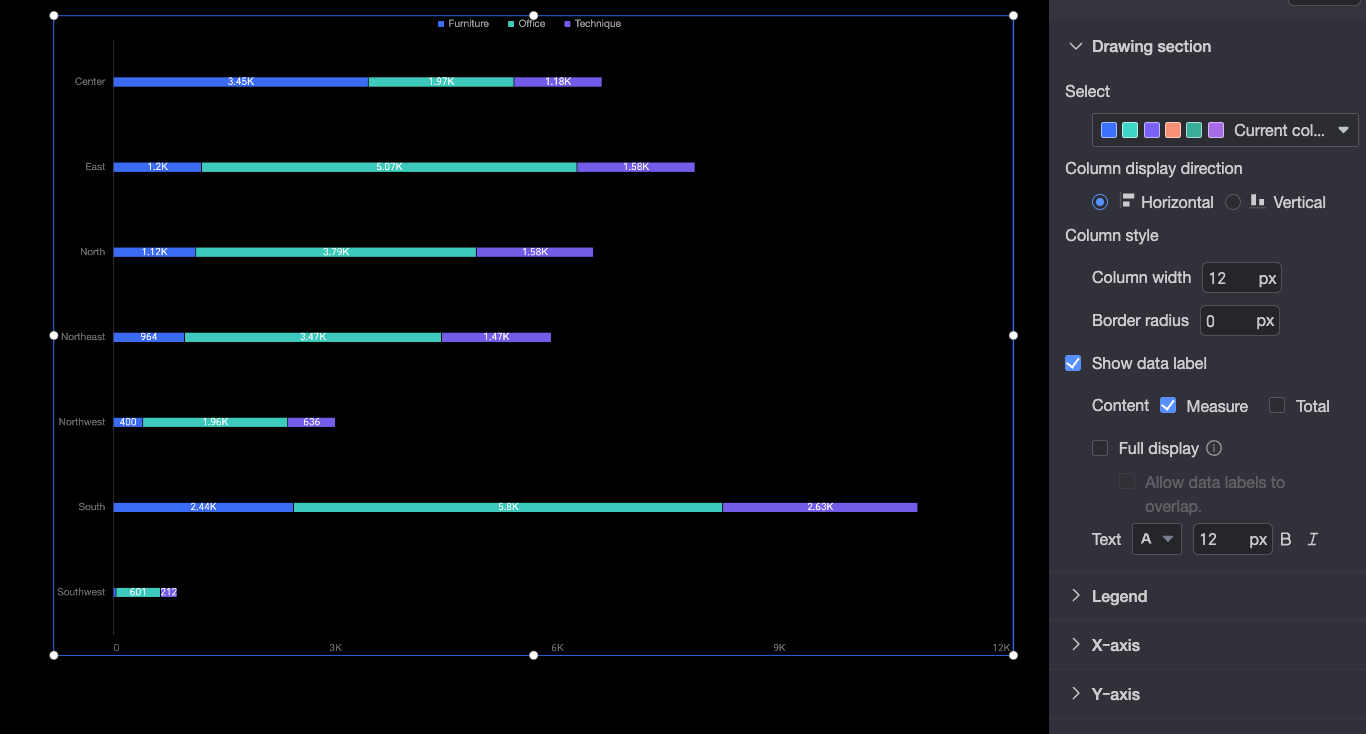The width and height of the screenshot is (1366, 734).
Task: Open the text color dropdown
Action: pos(1157,539)
